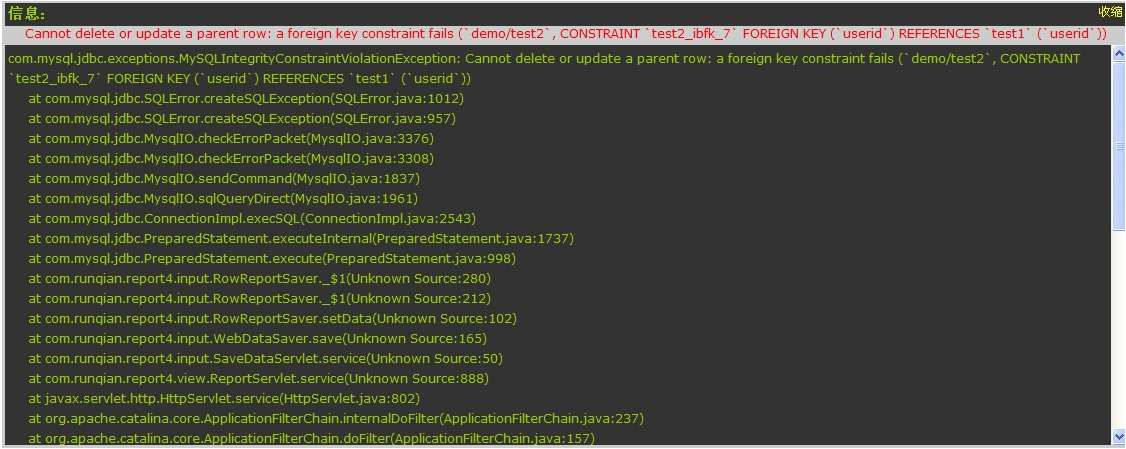Click the ApplicationFilterChain.internalDoFilter line
The width and height of the screenshot is (1126, 449).
(336, 418)
